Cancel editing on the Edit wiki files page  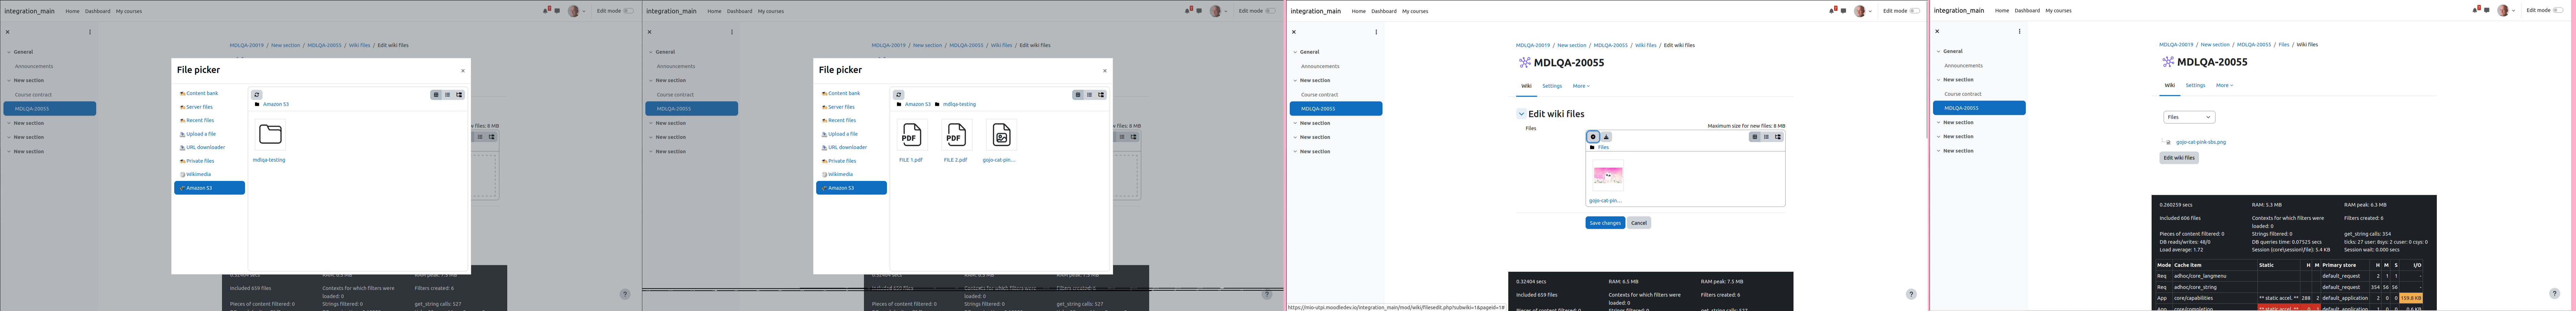tap(1639, 223)
